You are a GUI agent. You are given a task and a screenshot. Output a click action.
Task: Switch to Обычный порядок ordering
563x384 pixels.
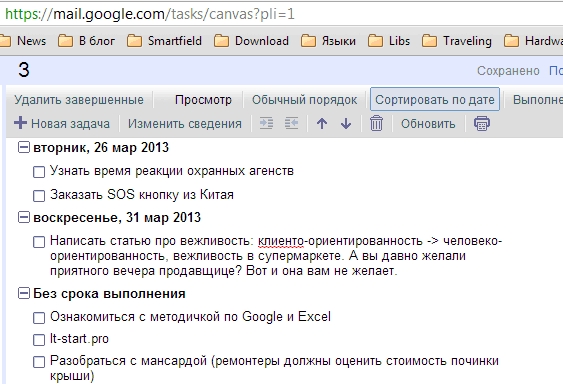click(304, 100)
